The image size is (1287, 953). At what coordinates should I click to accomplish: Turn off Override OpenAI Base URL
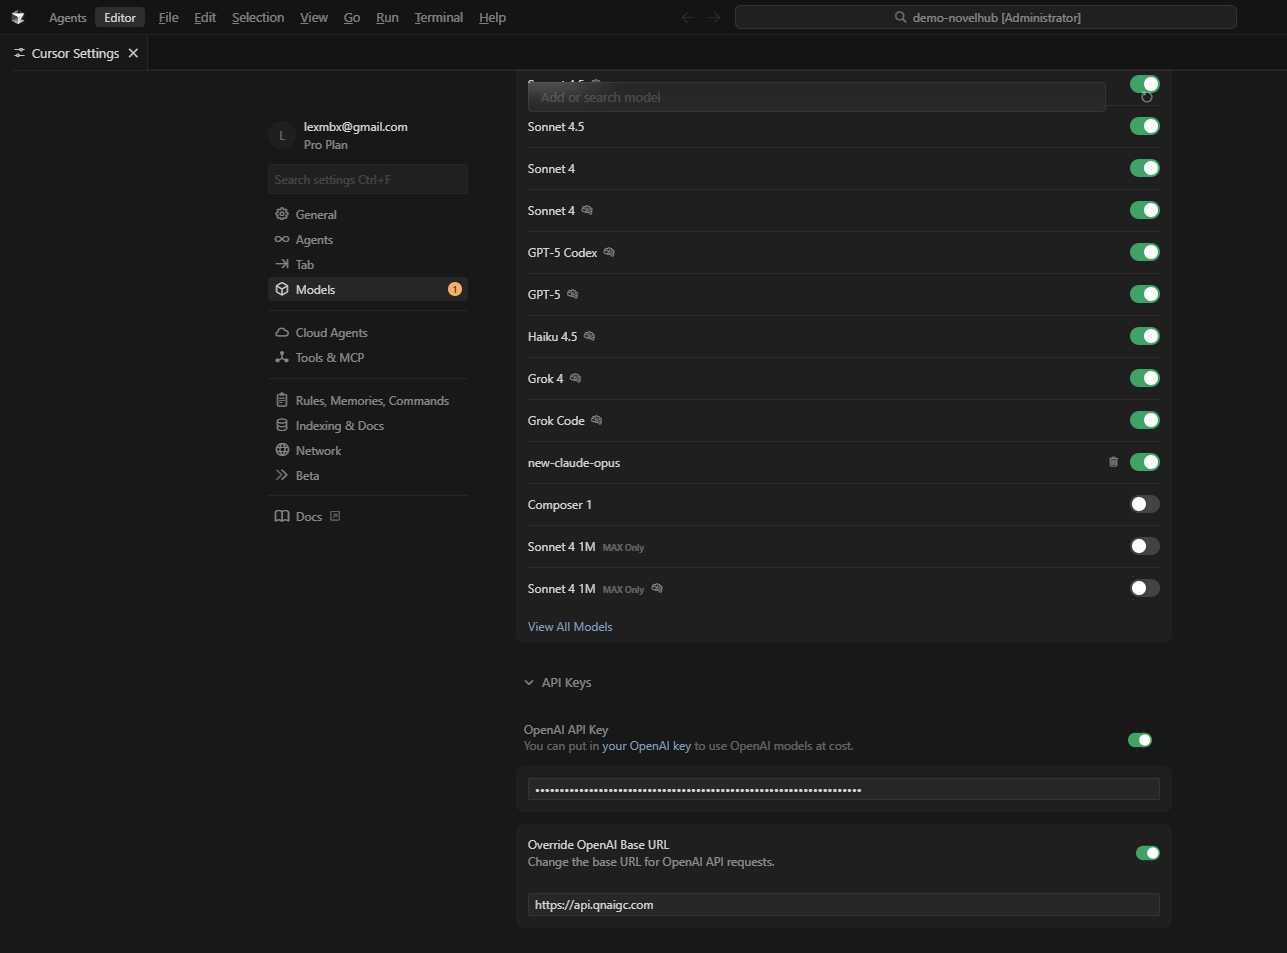click(x=1147, y=853)
